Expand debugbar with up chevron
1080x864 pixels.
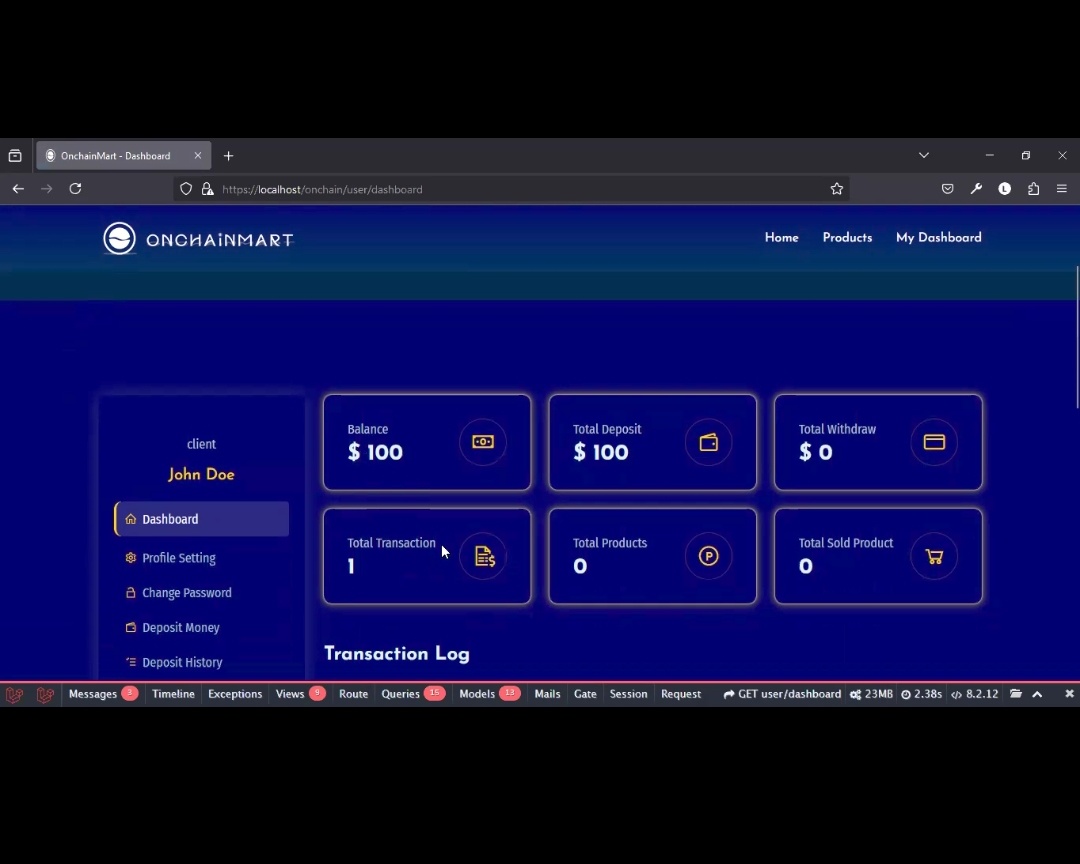1037,694
